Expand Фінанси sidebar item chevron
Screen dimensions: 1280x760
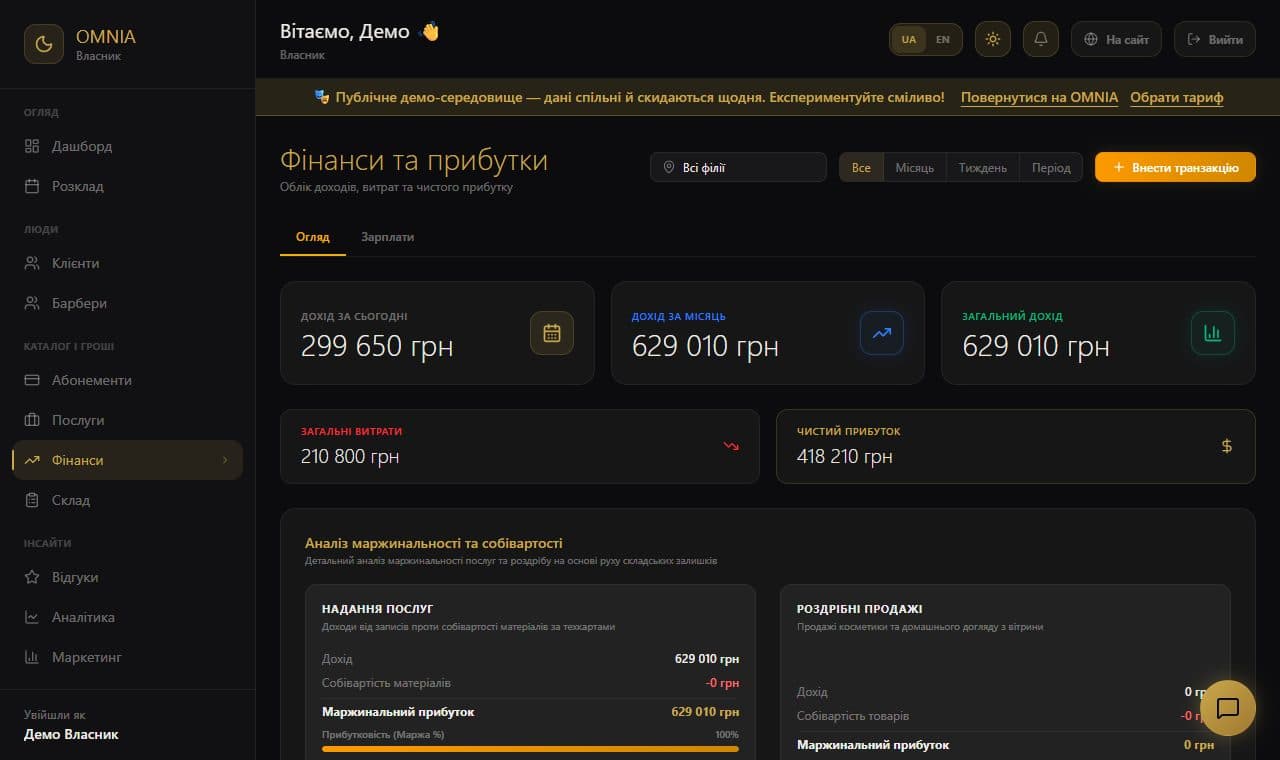click(x=225, y=460)
